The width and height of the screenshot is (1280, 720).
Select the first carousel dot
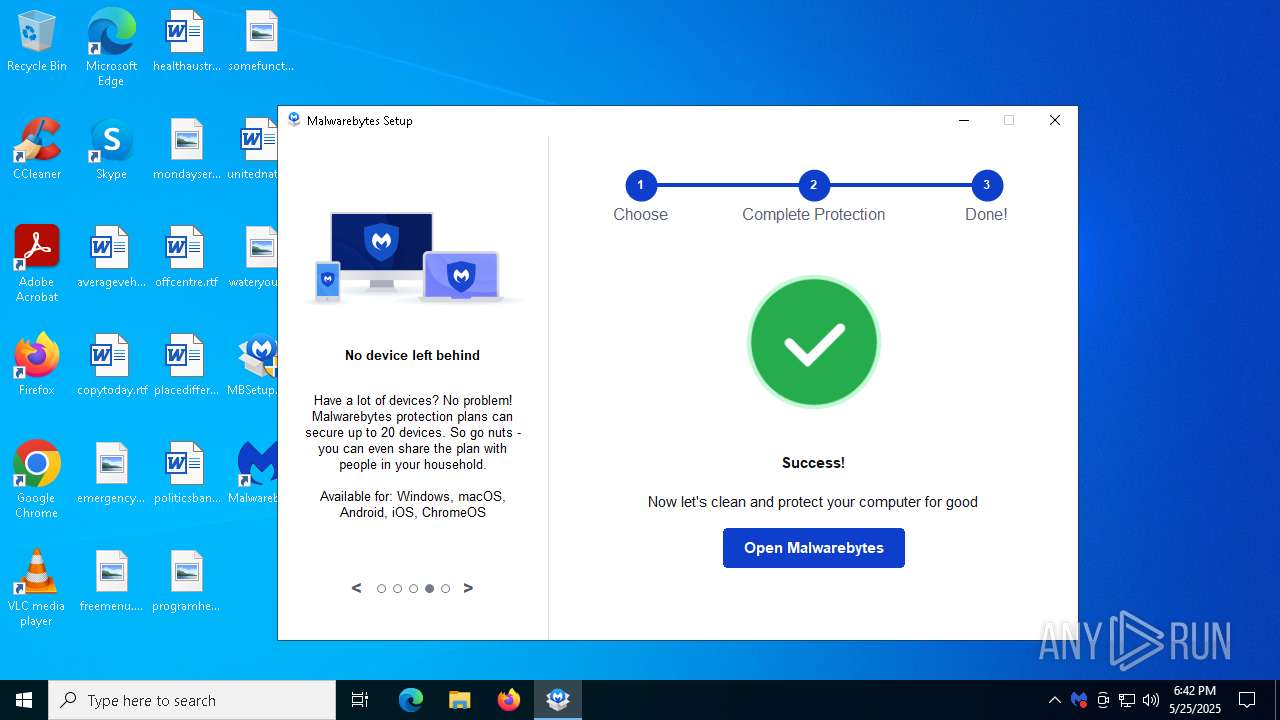pos(381,589)
